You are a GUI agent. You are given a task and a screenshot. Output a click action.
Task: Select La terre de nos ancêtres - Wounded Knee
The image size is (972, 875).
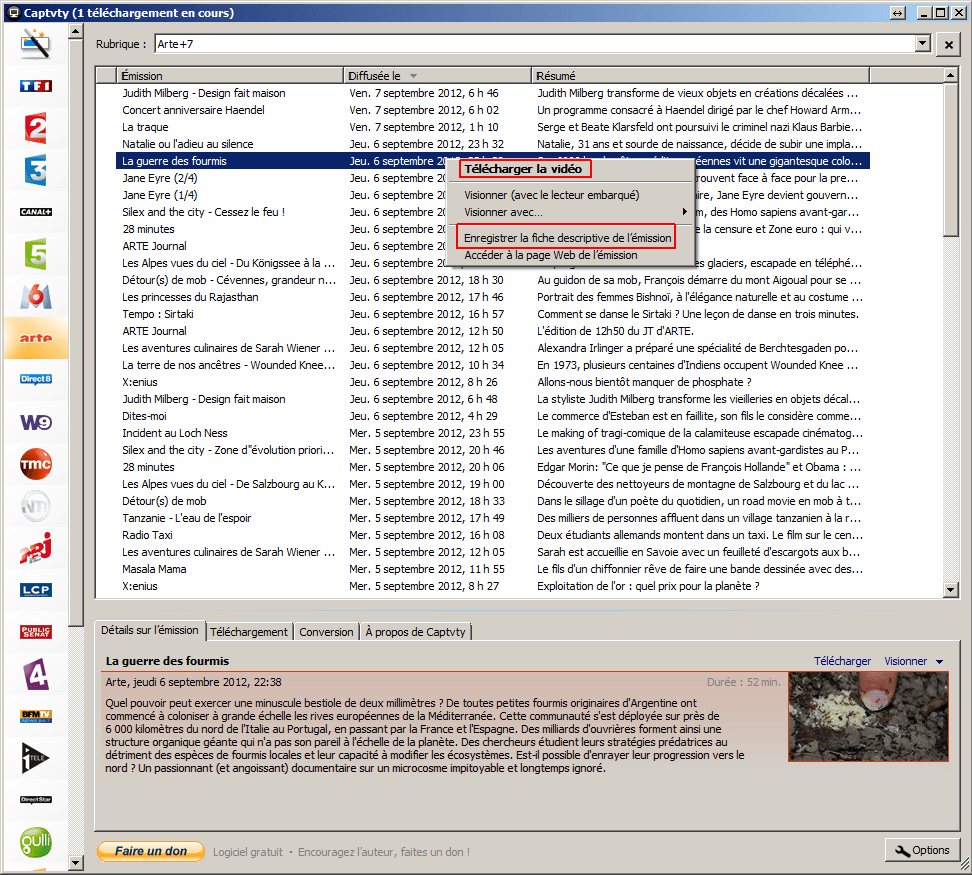point(492,366)
